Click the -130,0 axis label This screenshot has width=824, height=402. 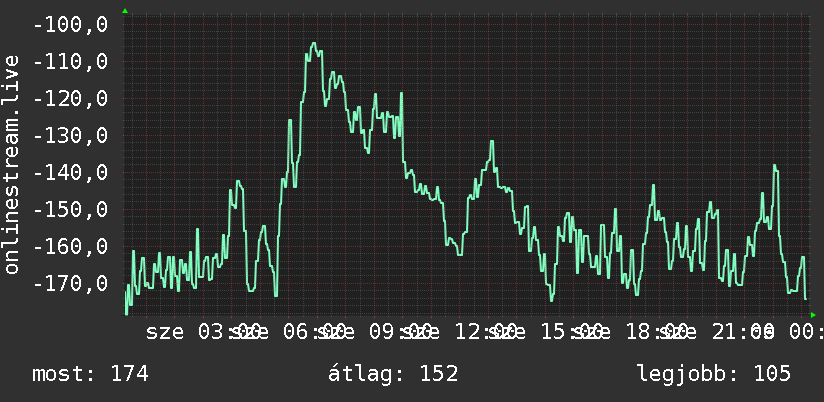(x=70, y=136)
